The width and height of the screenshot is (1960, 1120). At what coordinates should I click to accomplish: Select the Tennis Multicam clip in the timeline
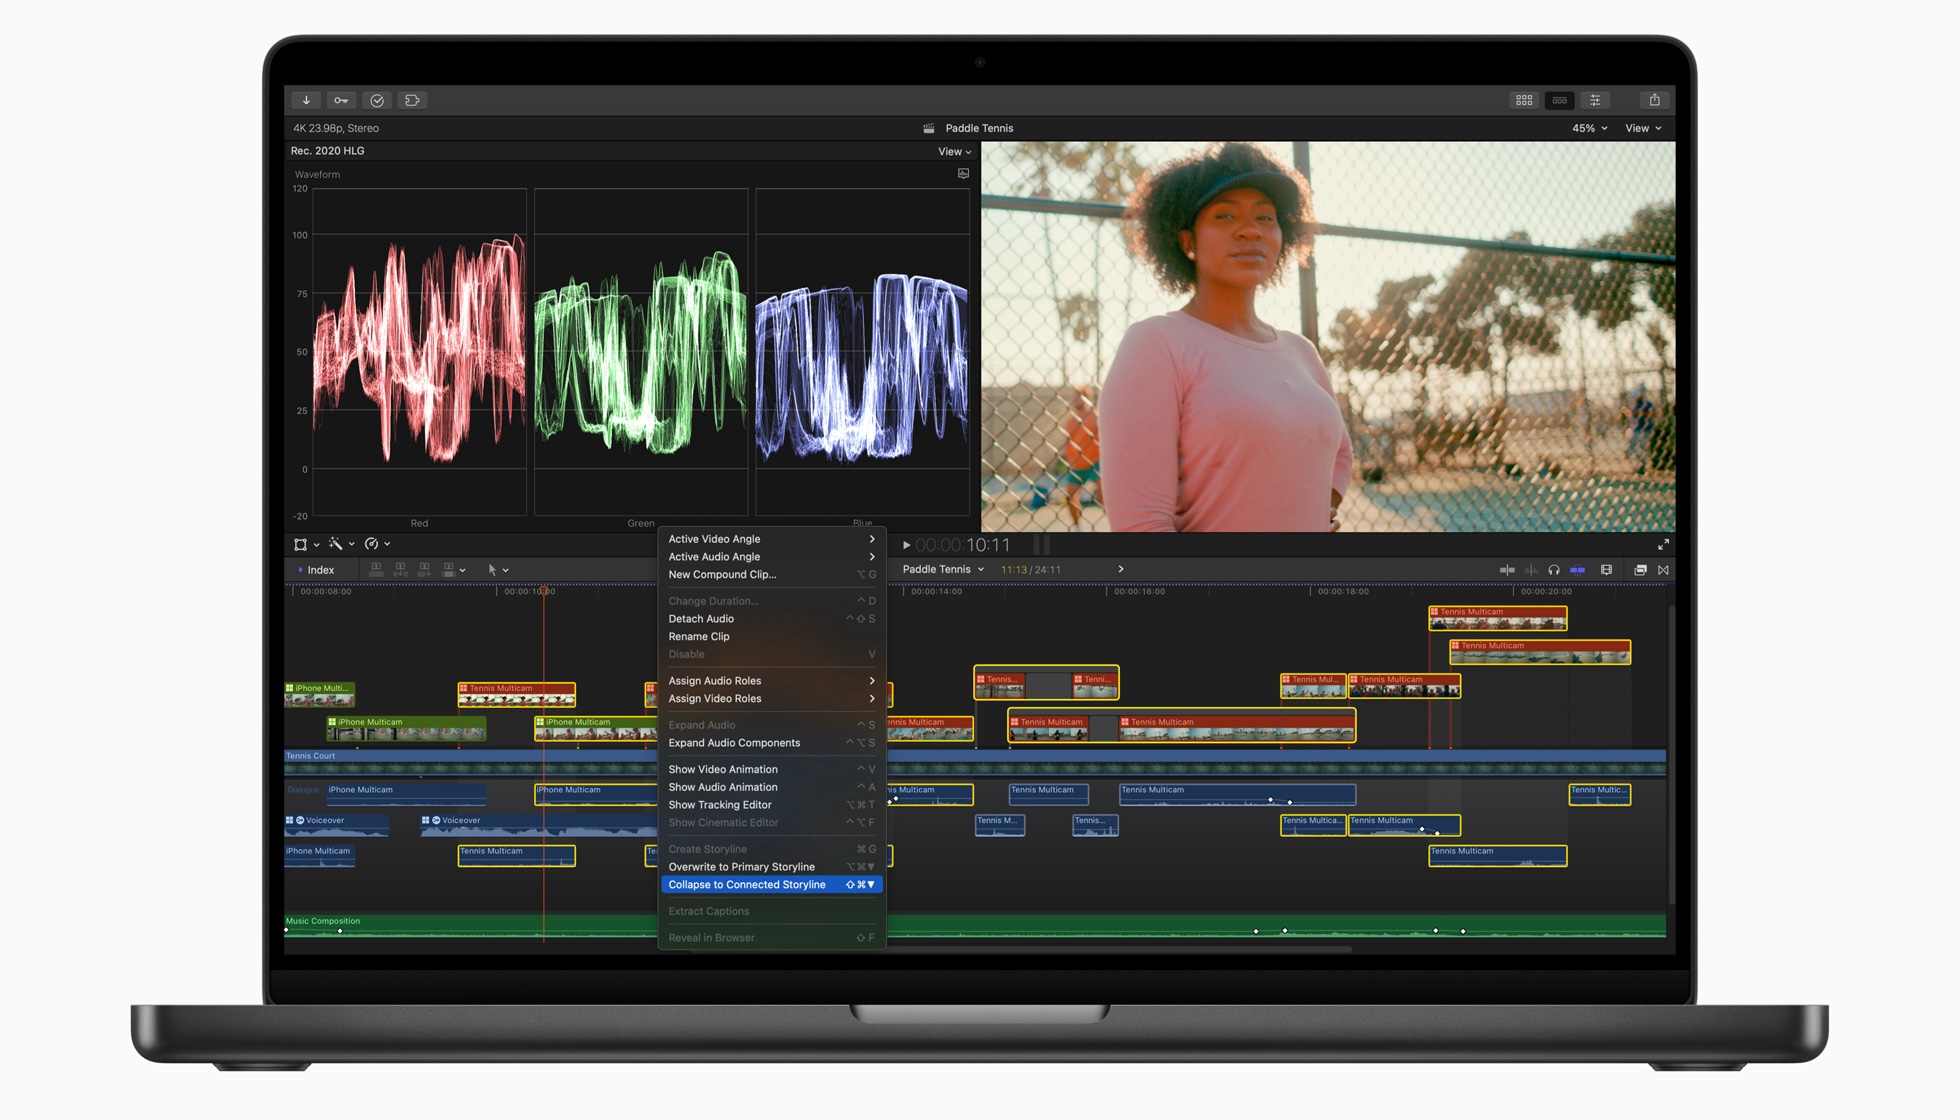point(516,690)
